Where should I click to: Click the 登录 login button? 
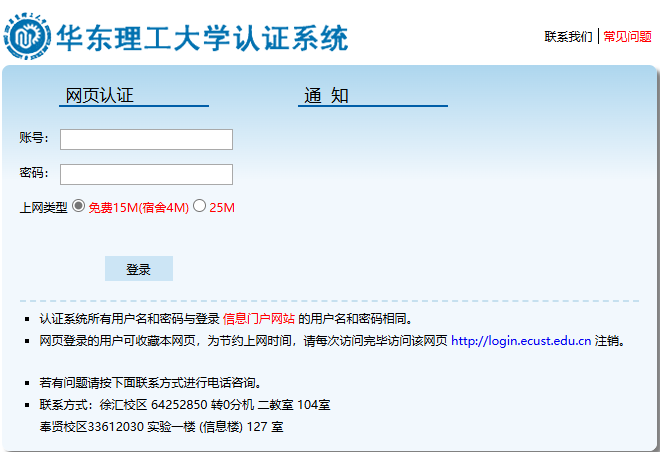click(139, 269)
